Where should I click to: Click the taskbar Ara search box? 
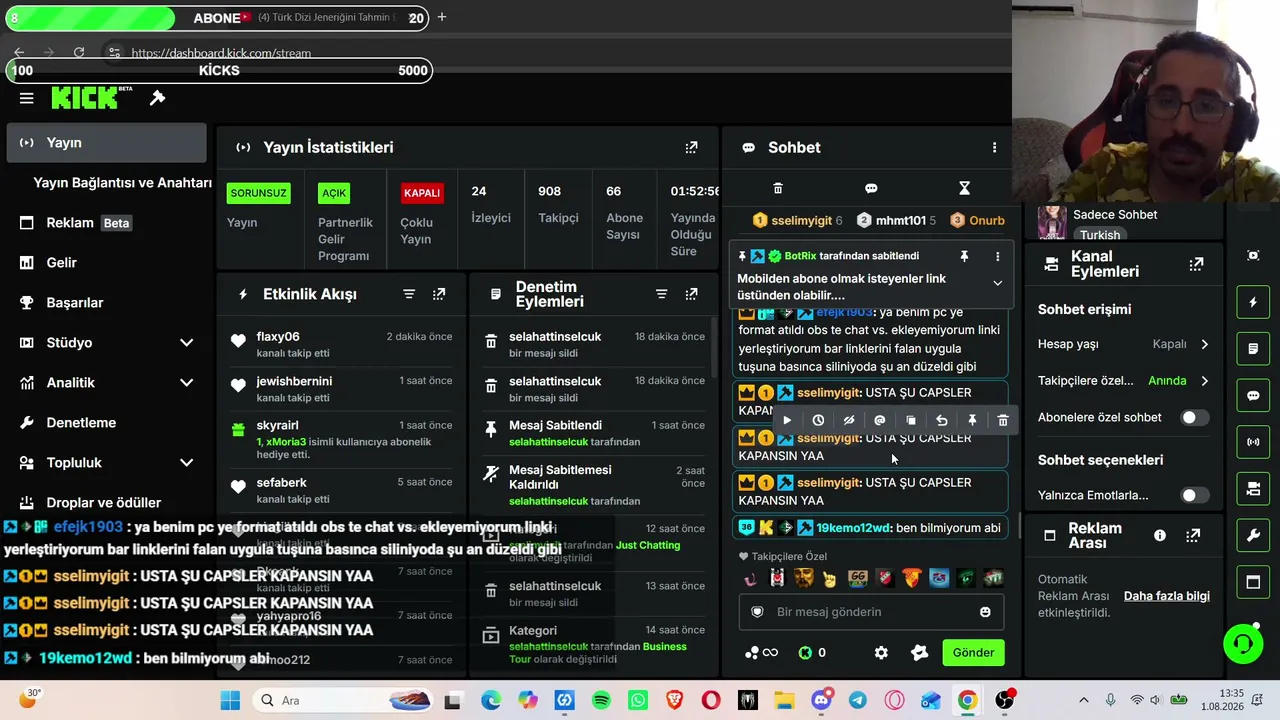(x=343, y=700)
